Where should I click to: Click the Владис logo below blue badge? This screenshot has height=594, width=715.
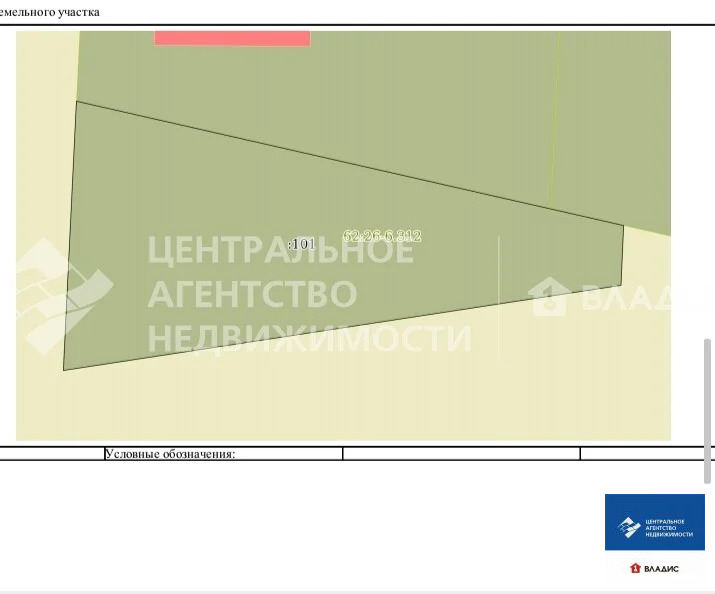pyautogui.click(x=655, y=568)
